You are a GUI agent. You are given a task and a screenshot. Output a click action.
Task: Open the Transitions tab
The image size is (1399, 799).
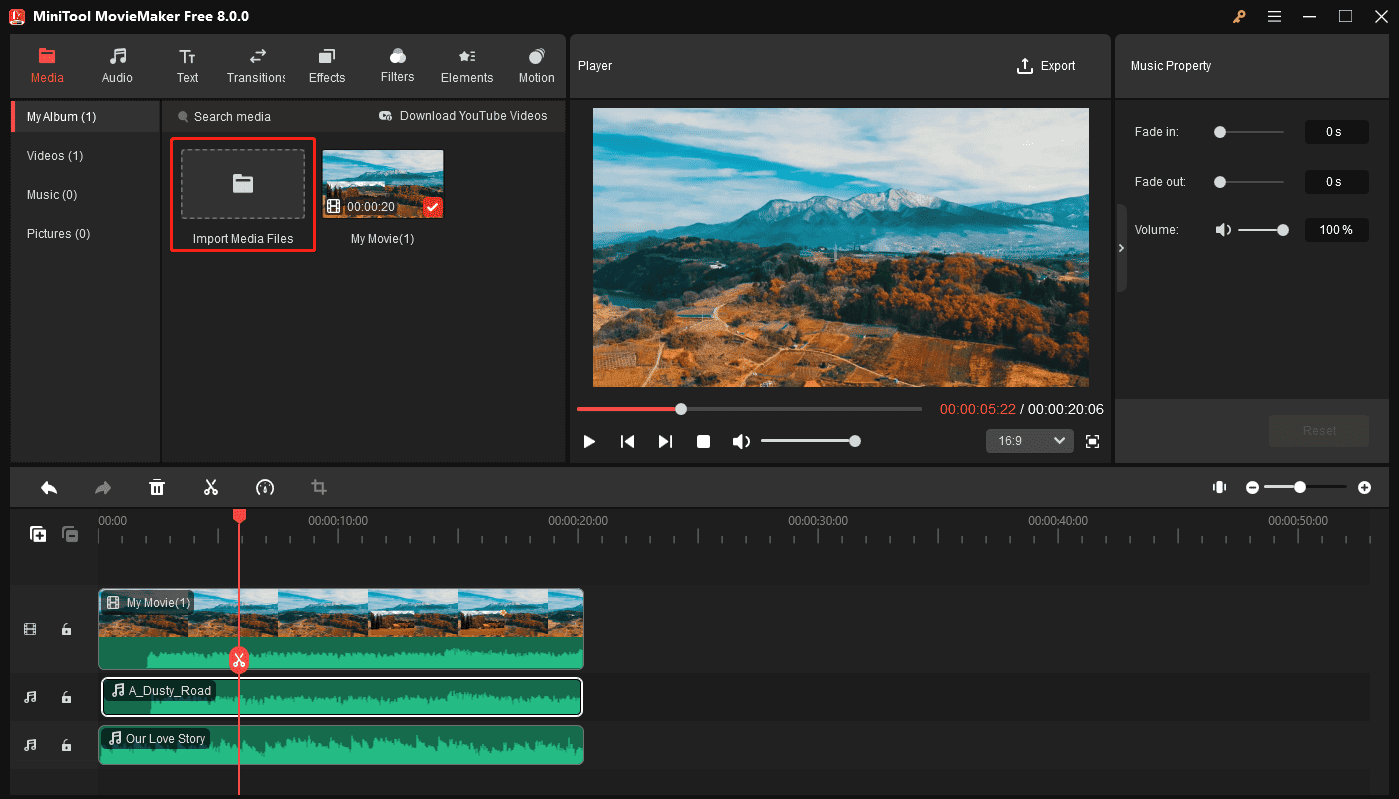(x=257, y=66)
